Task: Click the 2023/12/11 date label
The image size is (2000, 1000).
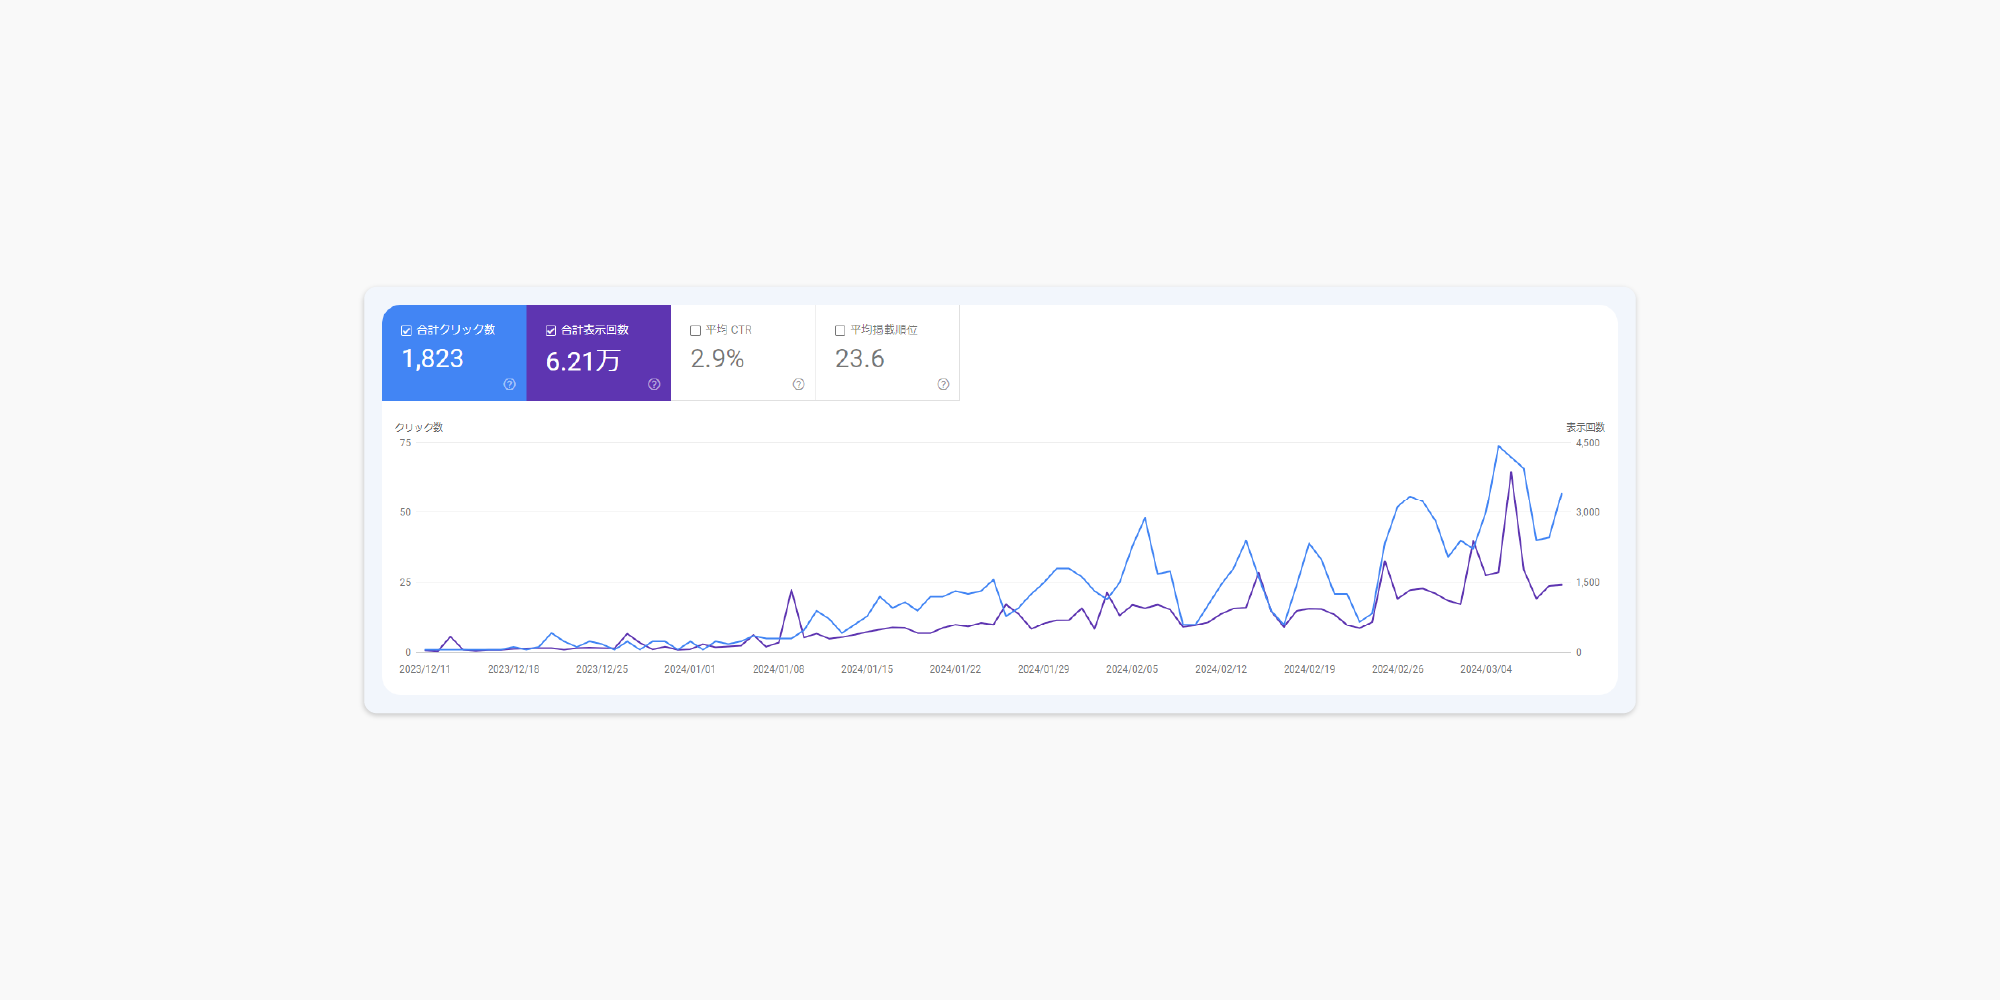Action: 425,669
